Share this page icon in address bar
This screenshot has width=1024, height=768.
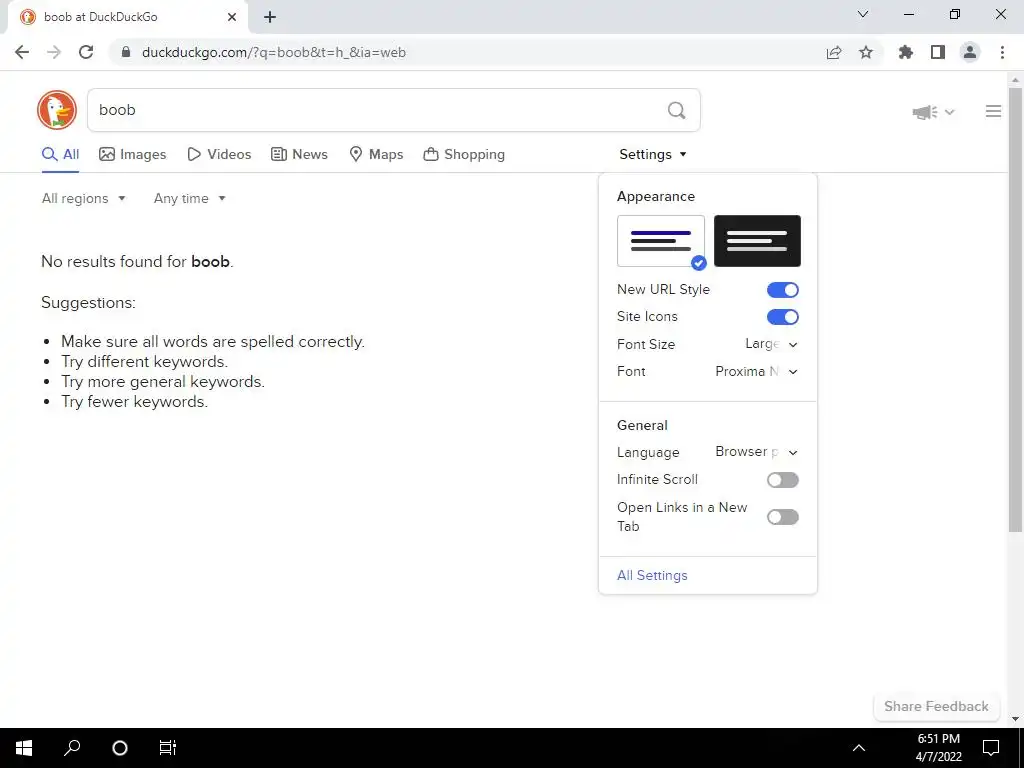tap(834, 52)
